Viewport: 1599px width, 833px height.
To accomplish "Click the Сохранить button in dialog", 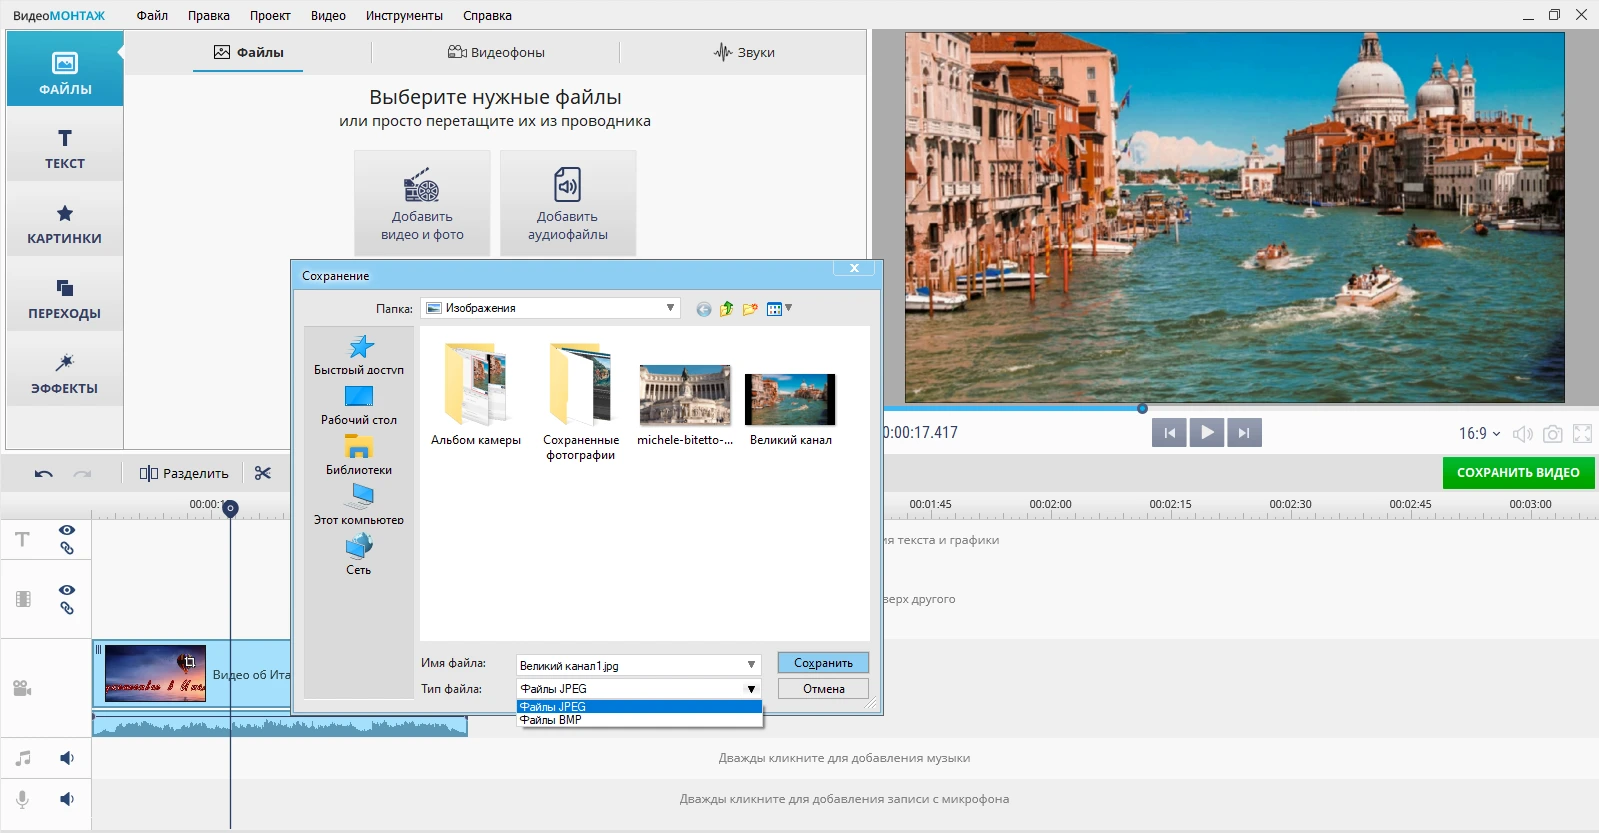I will pyautogui.click(x=823, y=663).
